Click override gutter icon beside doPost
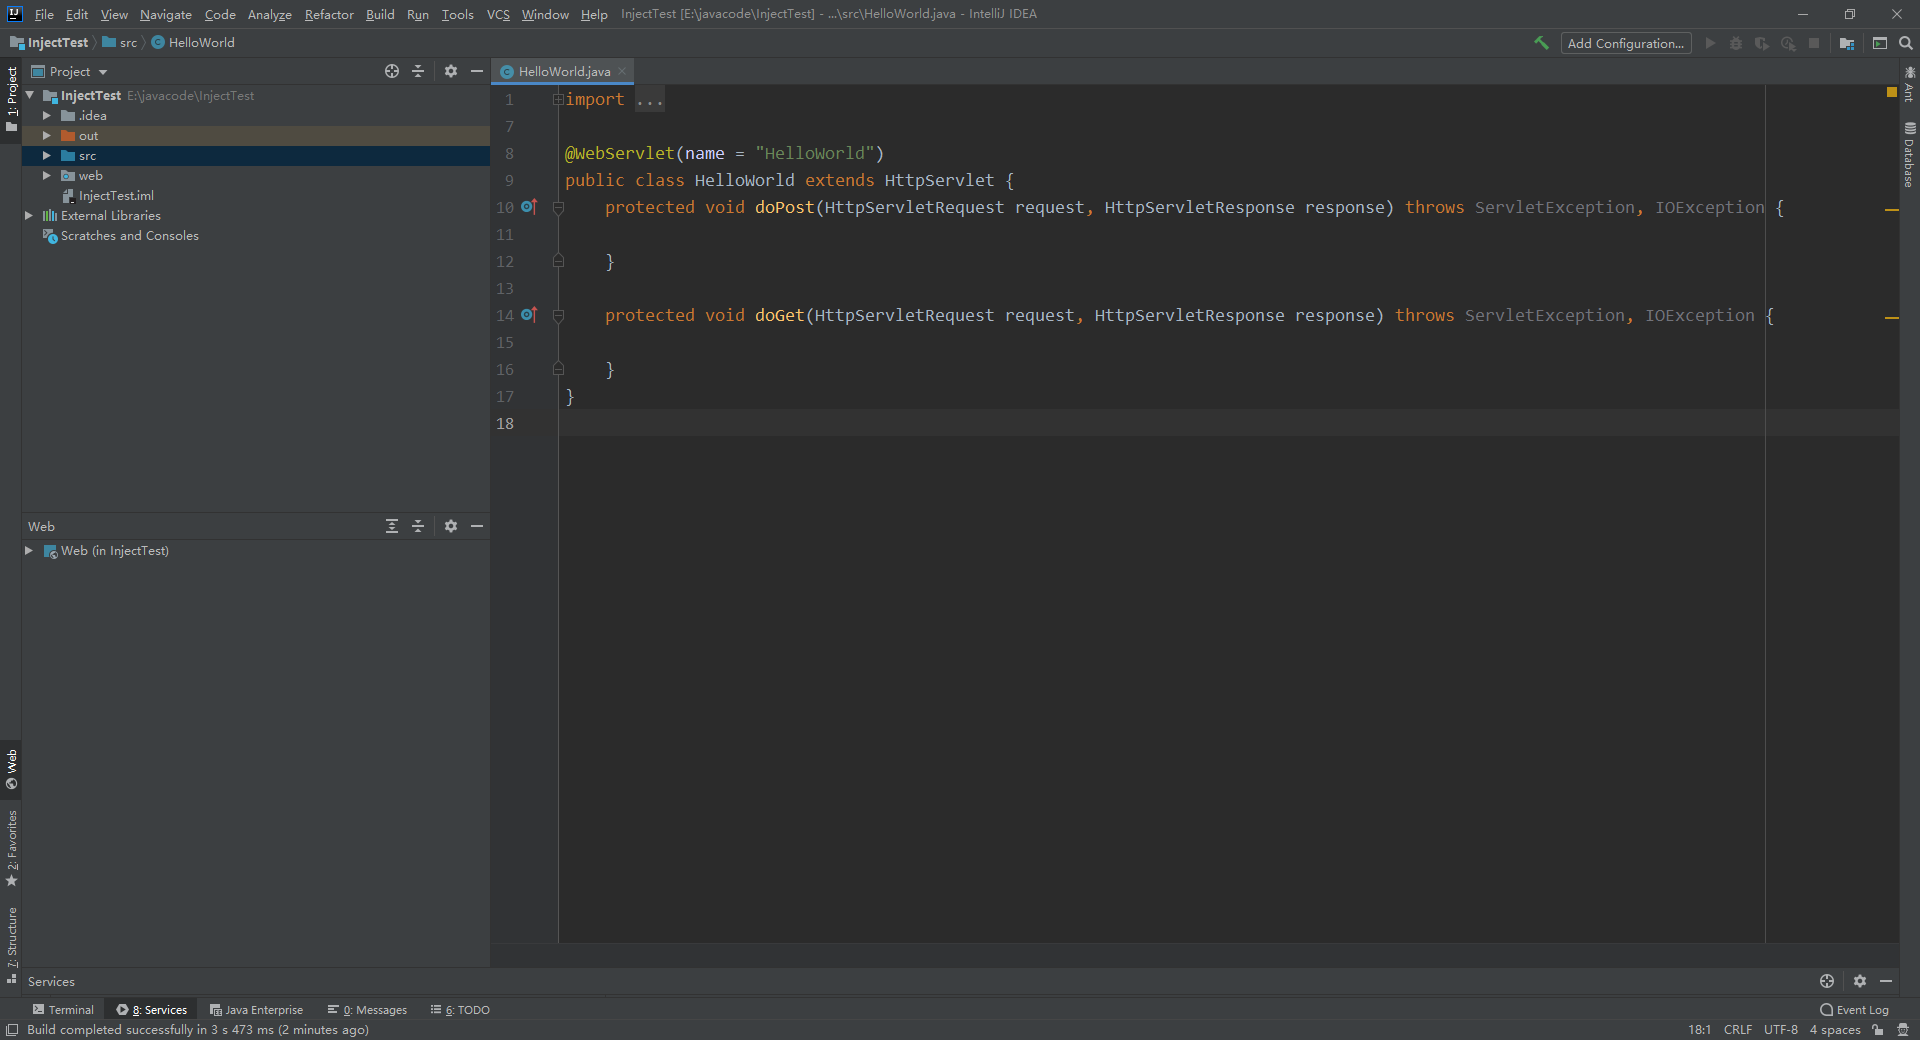The height and width of the screenshot is (1040, 1920). click(x=529, y=207)
